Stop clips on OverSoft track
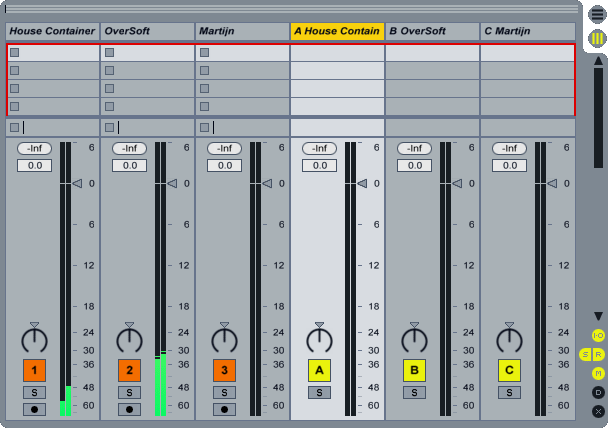Viewport: 608px width, 428px height. coord(109,127)
